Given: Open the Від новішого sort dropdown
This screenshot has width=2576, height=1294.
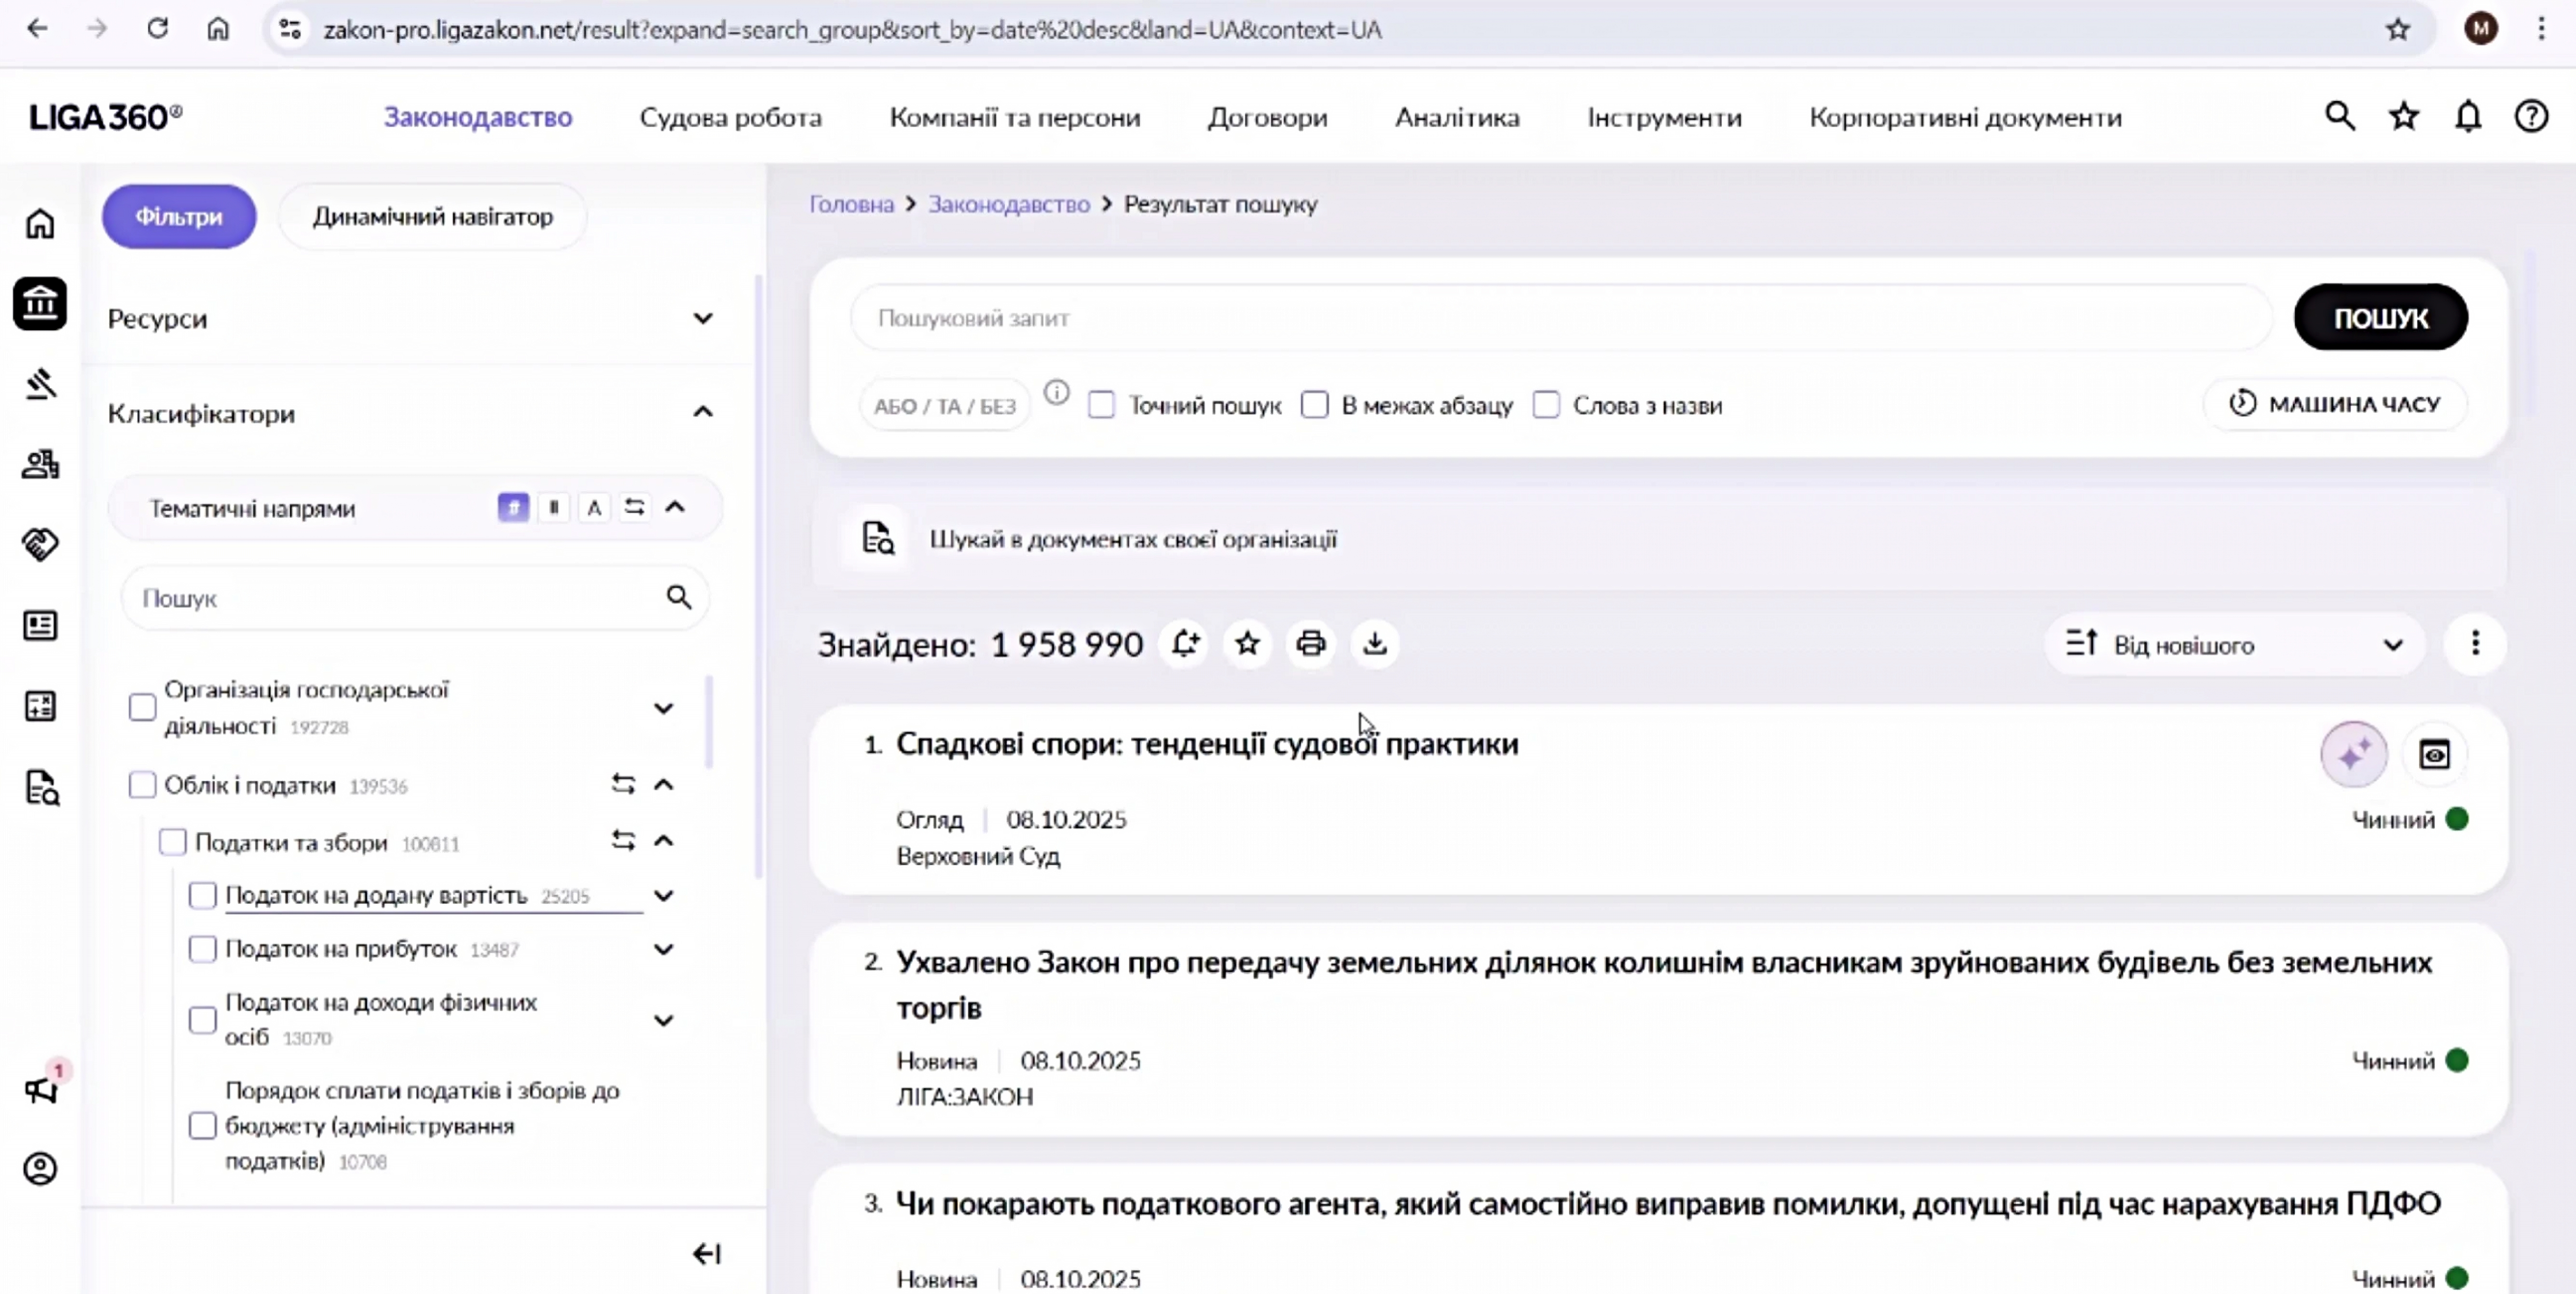Looking at the screenshot, I should [x=2234, y=645].
